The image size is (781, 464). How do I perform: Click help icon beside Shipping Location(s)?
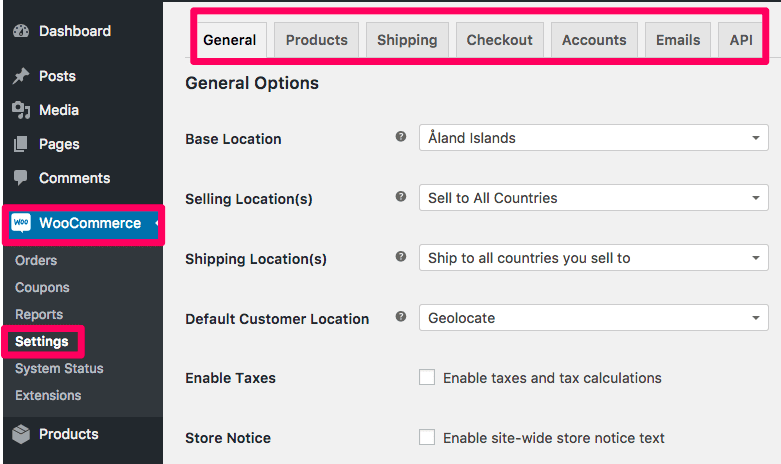401,256
